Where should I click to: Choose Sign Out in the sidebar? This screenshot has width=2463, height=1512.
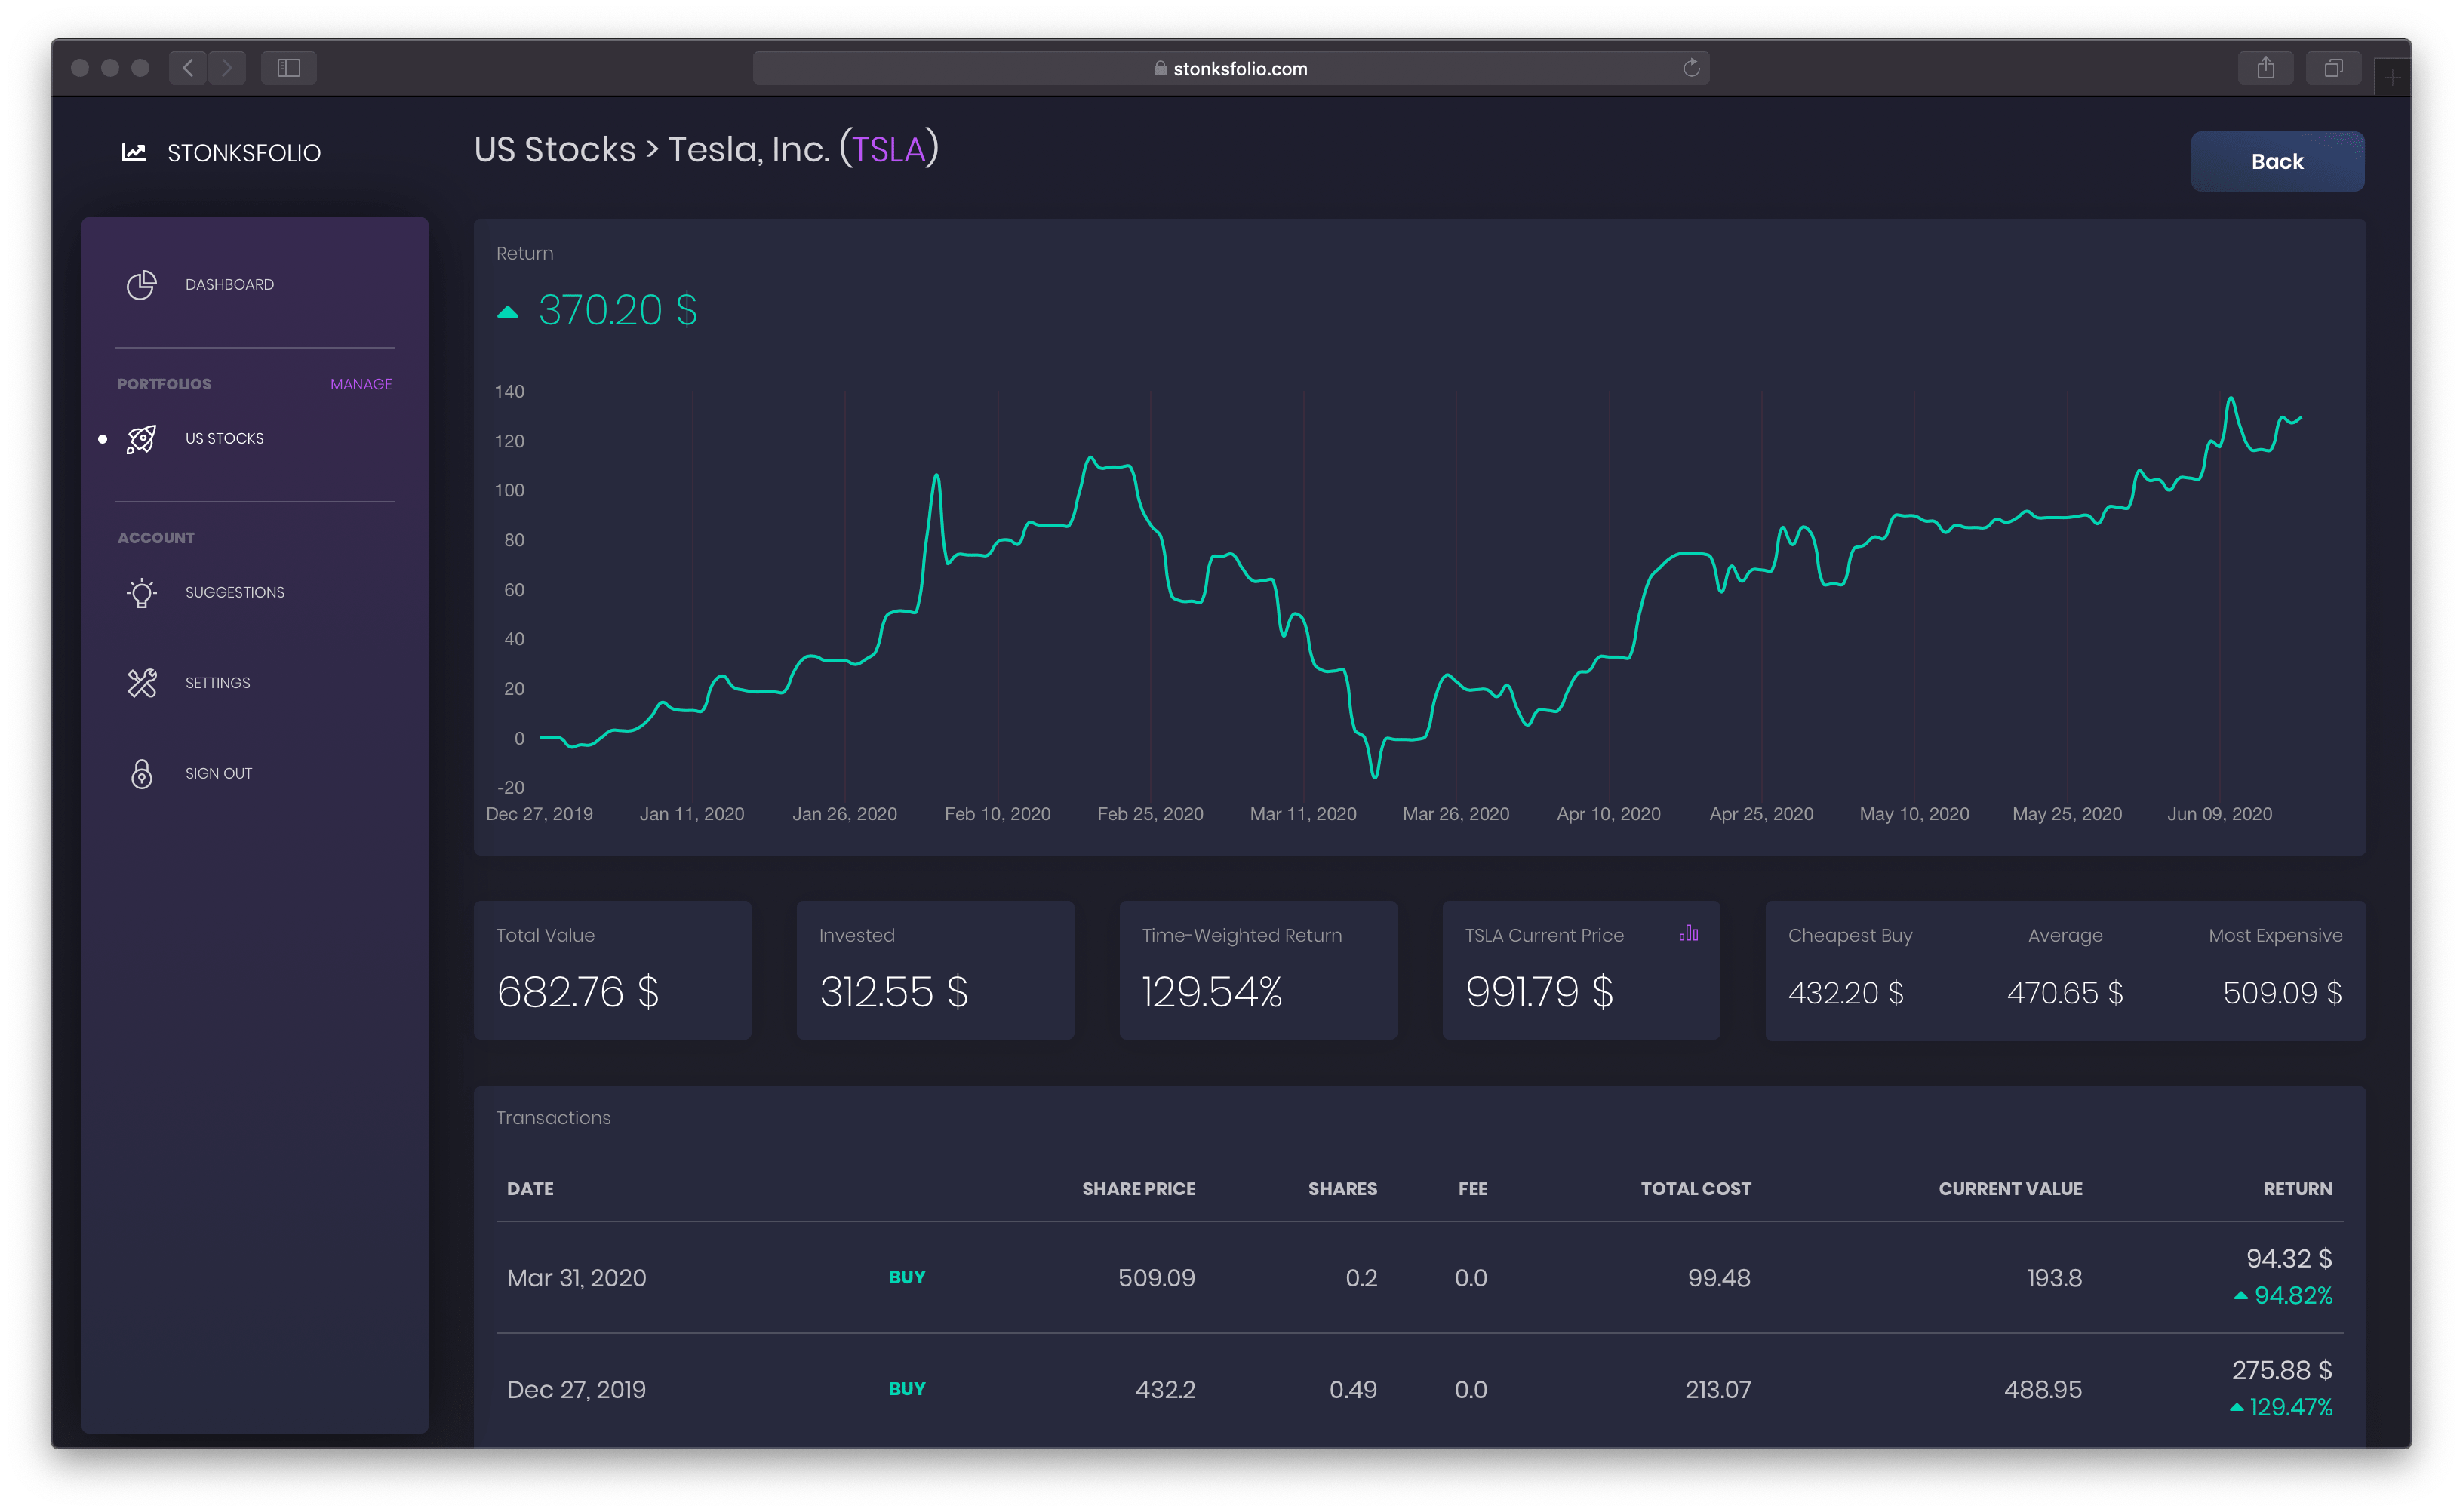tap(219, 774)
